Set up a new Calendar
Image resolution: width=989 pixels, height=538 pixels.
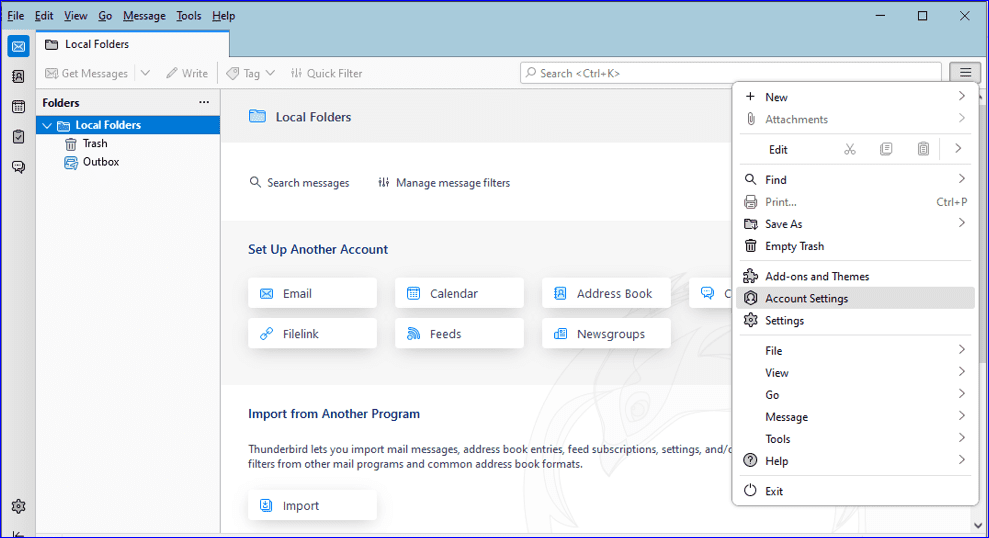pyautogui.click(x=459, y=293)
